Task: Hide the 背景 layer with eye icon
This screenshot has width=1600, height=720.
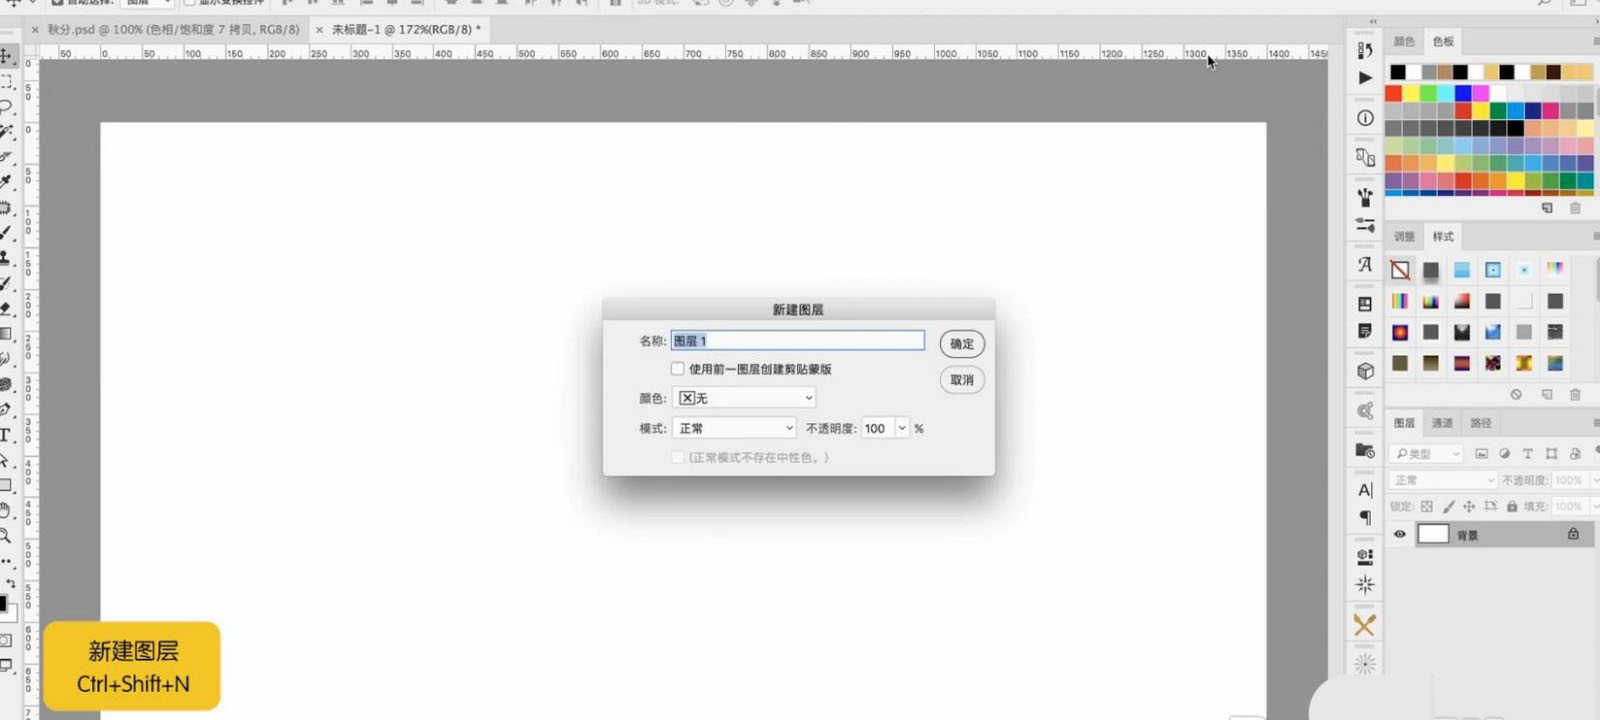Action: click(1400, 534)
